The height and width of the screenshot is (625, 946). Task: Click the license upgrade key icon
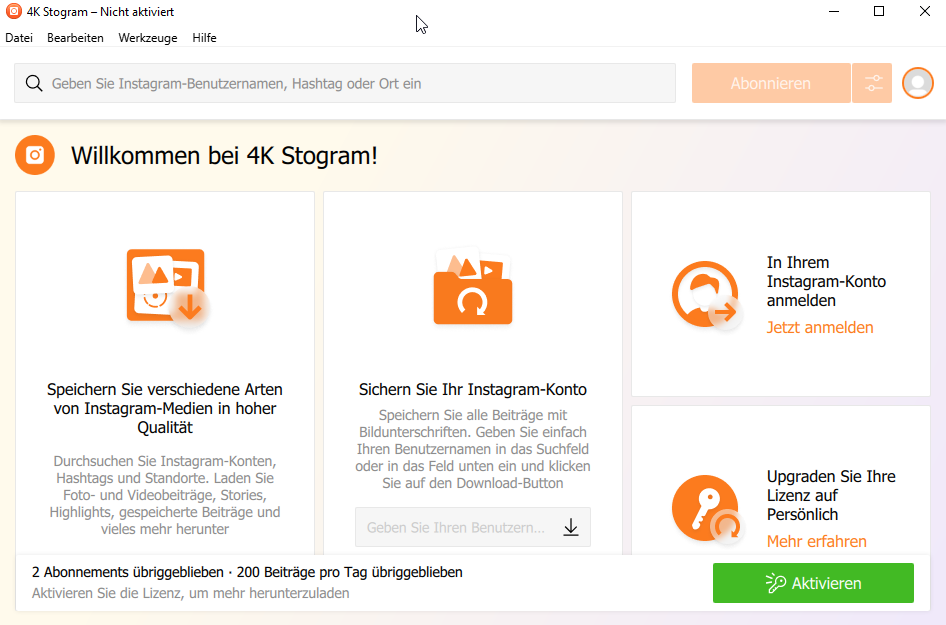coord(706,509)
